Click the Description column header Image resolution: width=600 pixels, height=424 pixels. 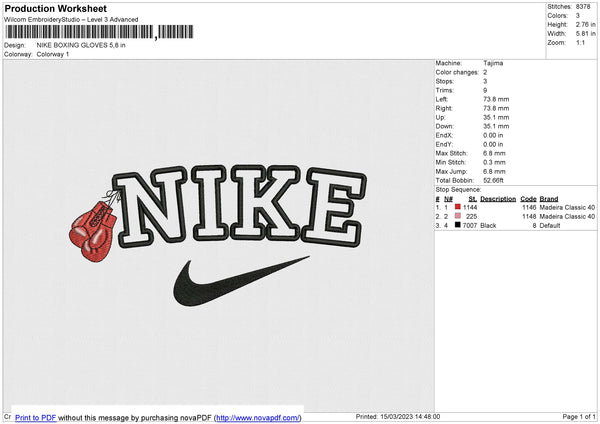tap(498, 199)
